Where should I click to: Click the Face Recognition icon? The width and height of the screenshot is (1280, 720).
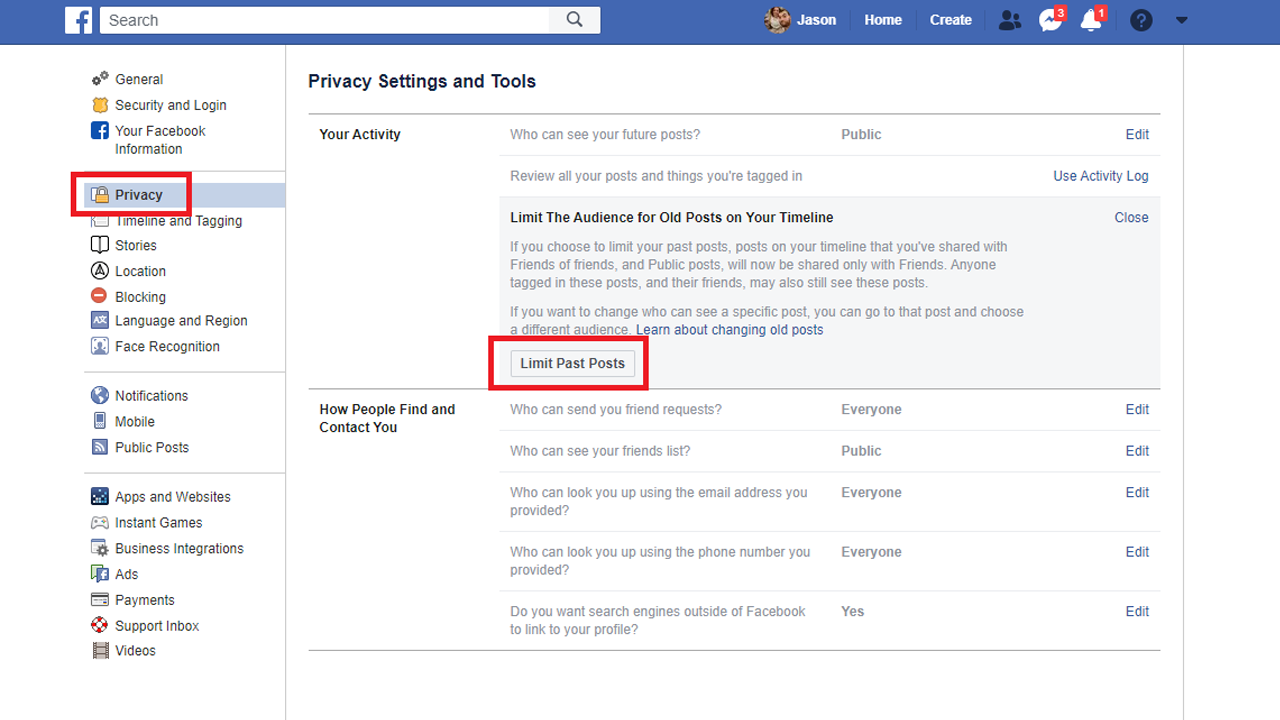(x=100, y=347)
